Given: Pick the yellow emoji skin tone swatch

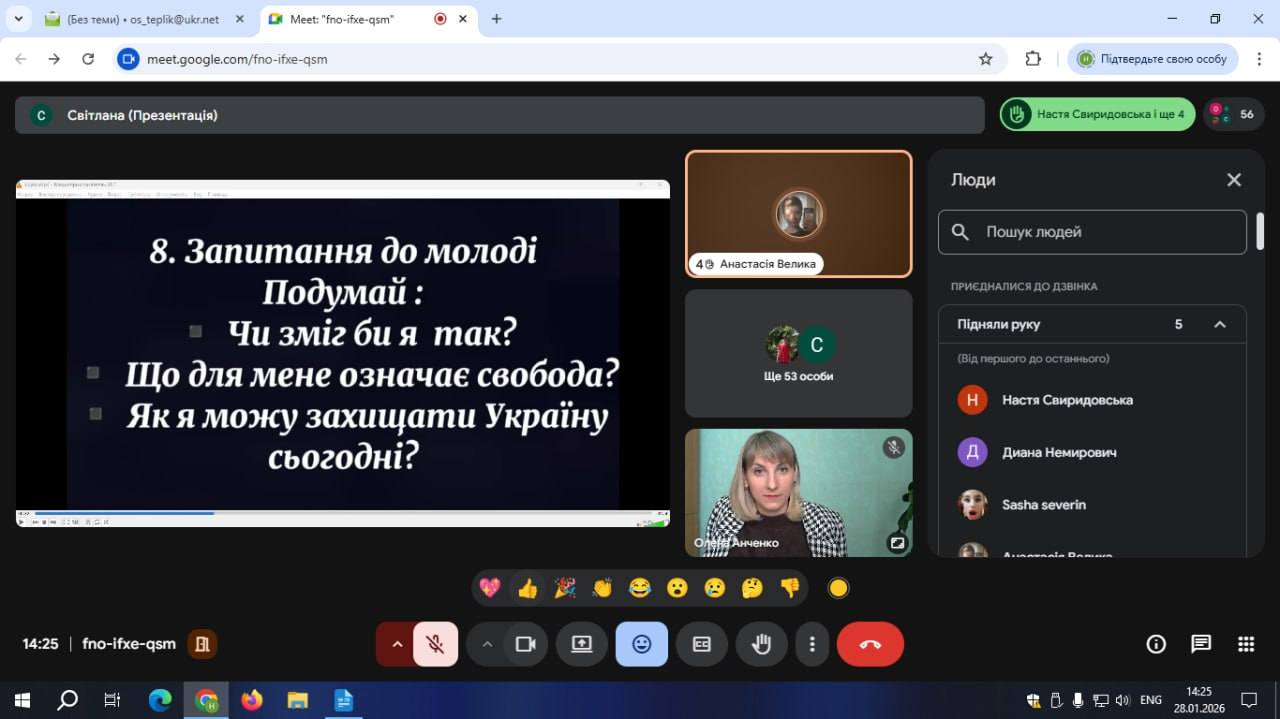Looking at the screenshot, I should (839, 588).
